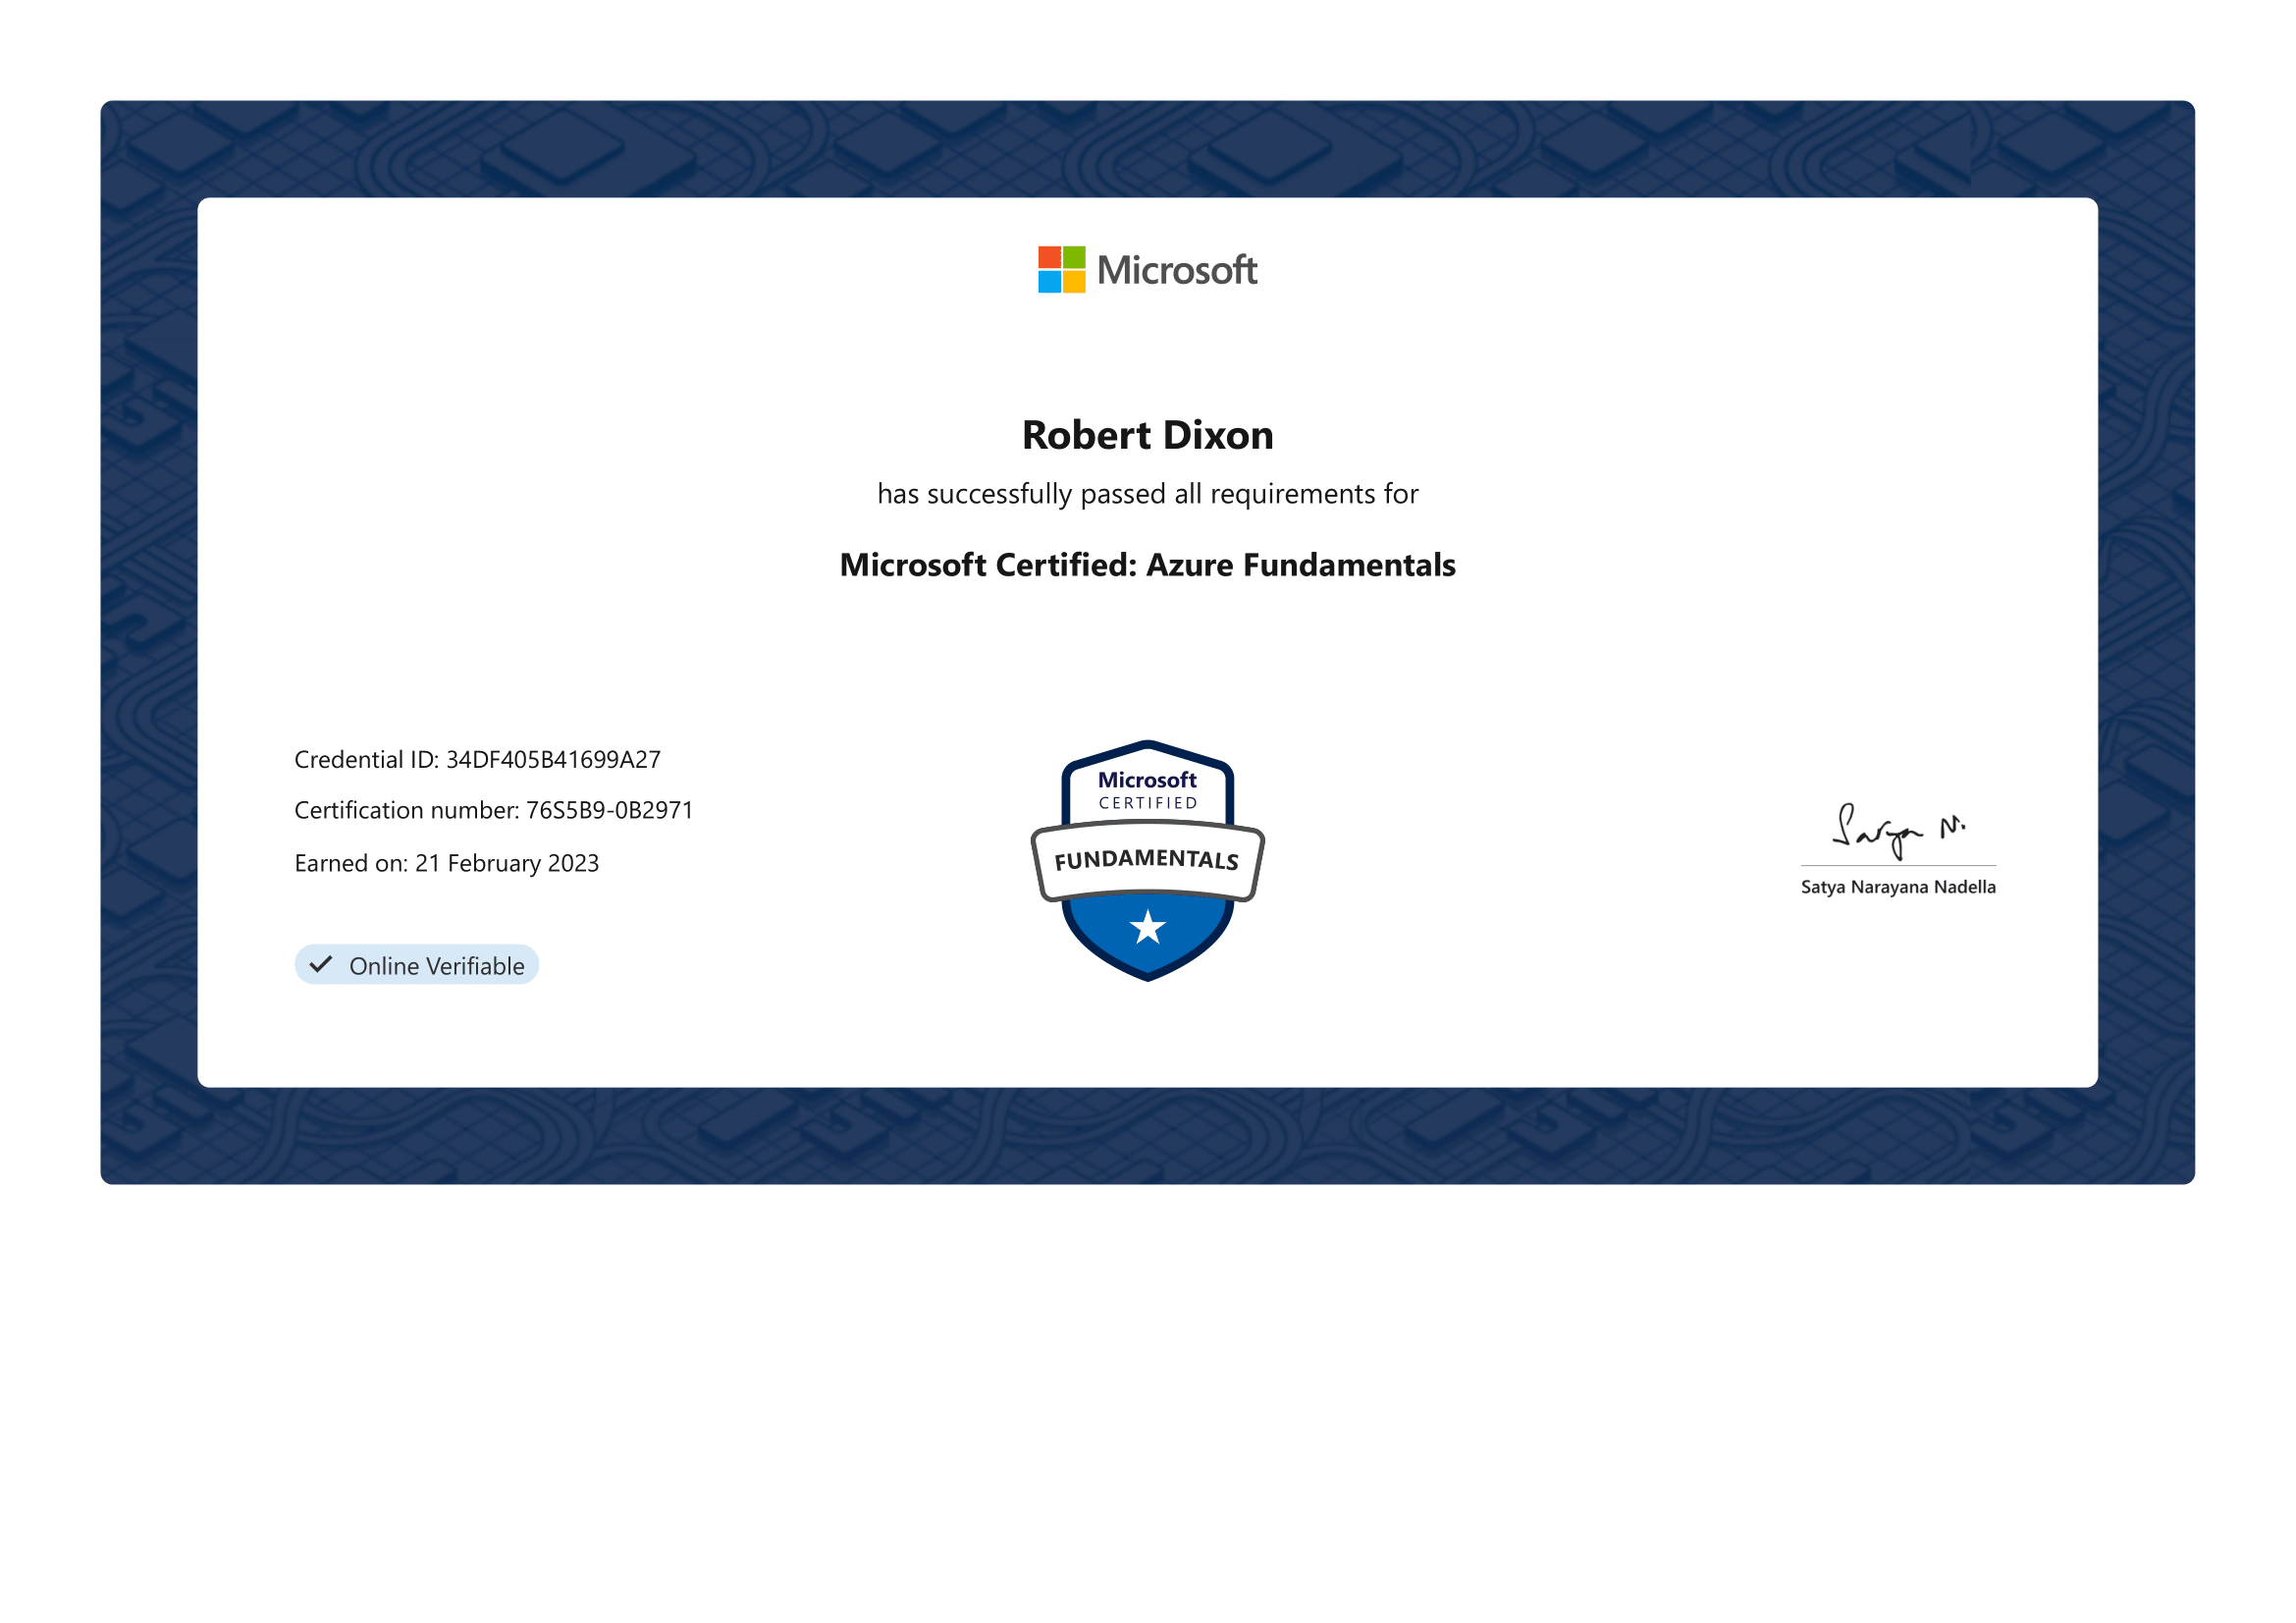The height and width of the screenshot is (1623, 2296).
Task: Click the Credential ID 34DF405B41699A27 text
Action: click(477, 760)
